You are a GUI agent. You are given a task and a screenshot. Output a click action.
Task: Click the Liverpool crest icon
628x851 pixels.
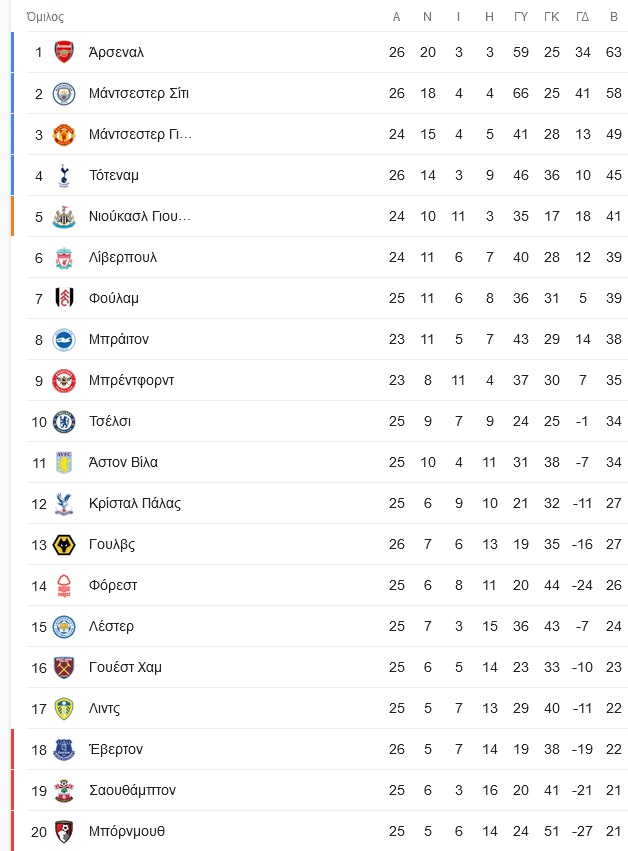coord(64,257)
